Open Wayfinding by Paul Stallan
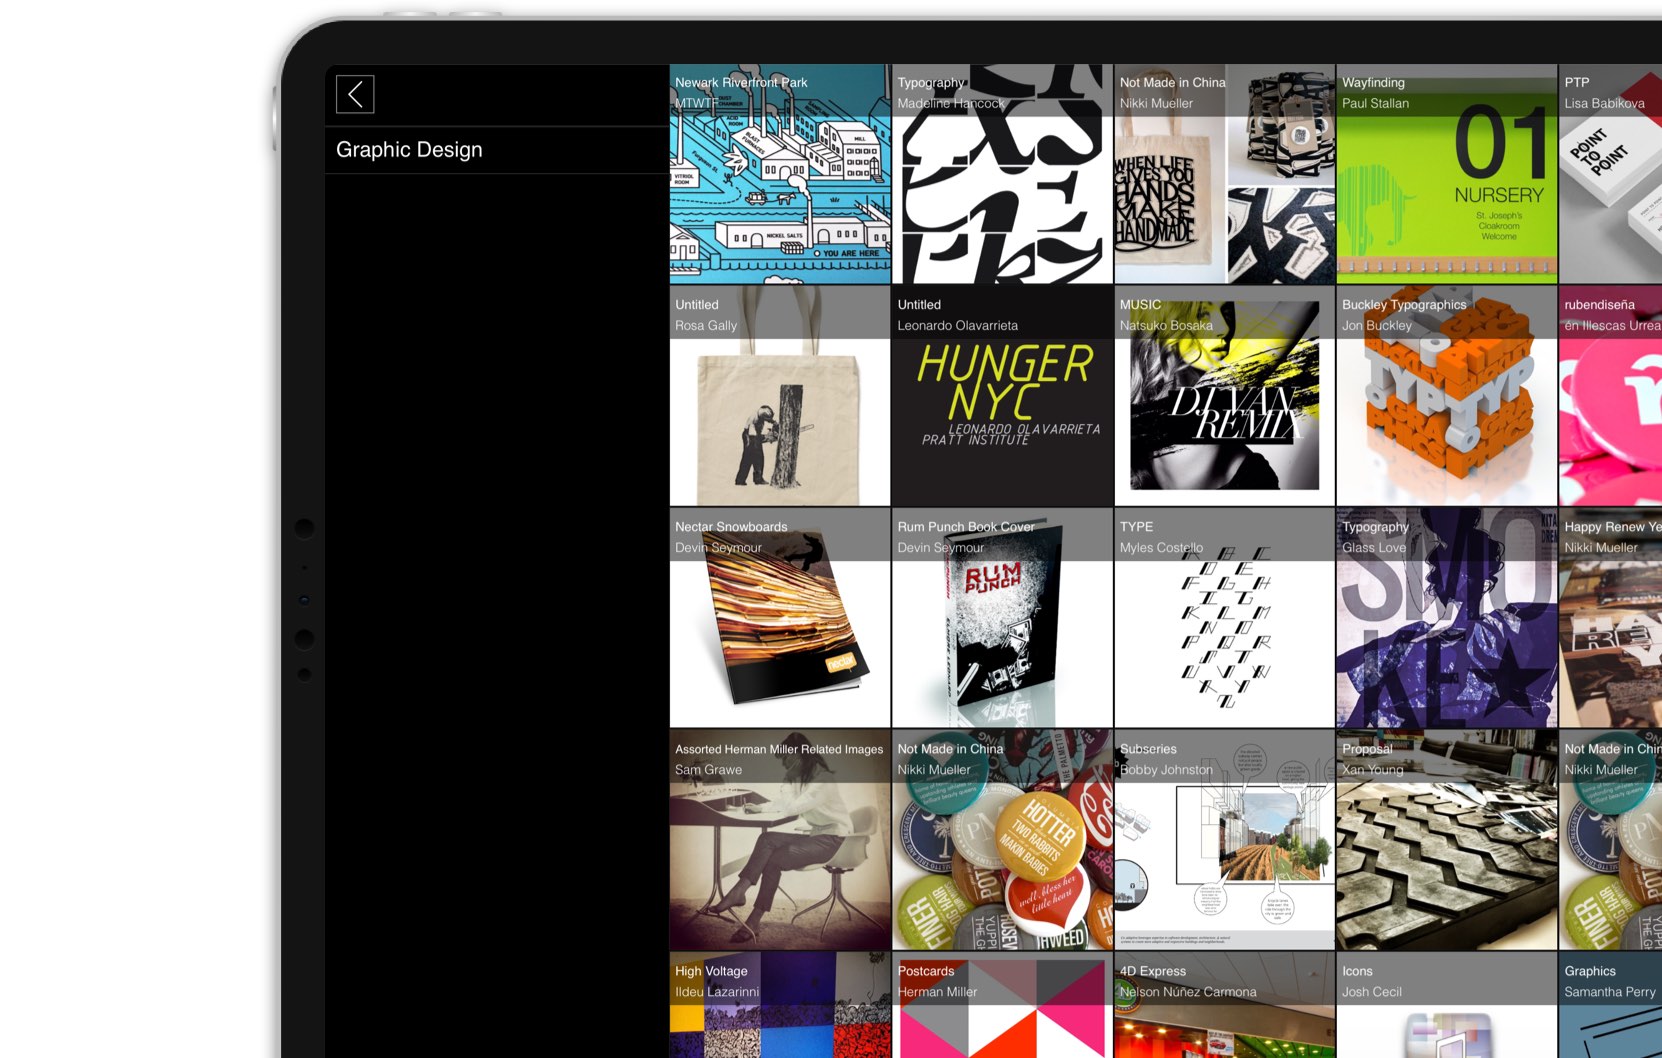Viewport: 1662px width, 1058px height. 1447,174
